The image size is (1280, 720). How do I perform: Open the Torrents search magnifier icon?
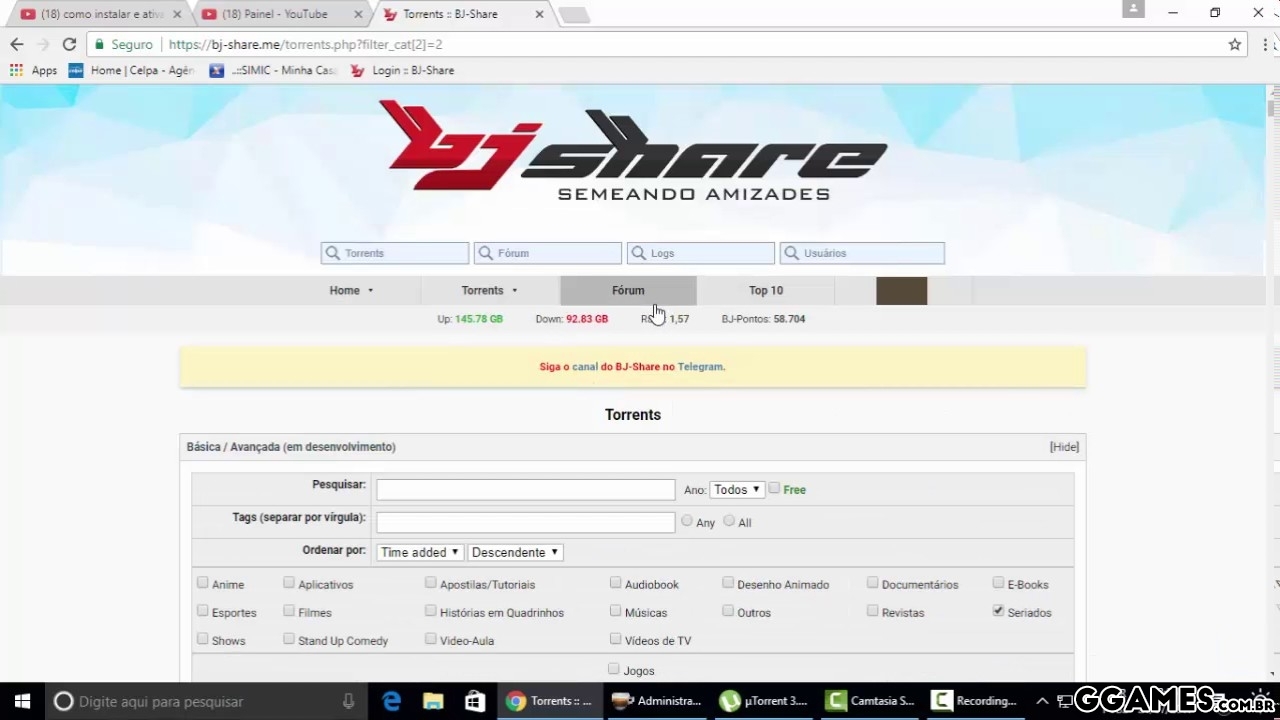tap(333, 253)
